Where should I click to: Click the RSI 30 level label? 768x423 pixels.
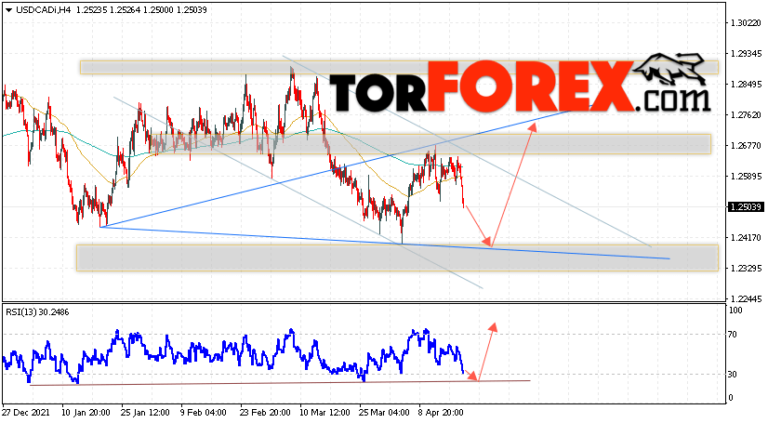[732, 375]
